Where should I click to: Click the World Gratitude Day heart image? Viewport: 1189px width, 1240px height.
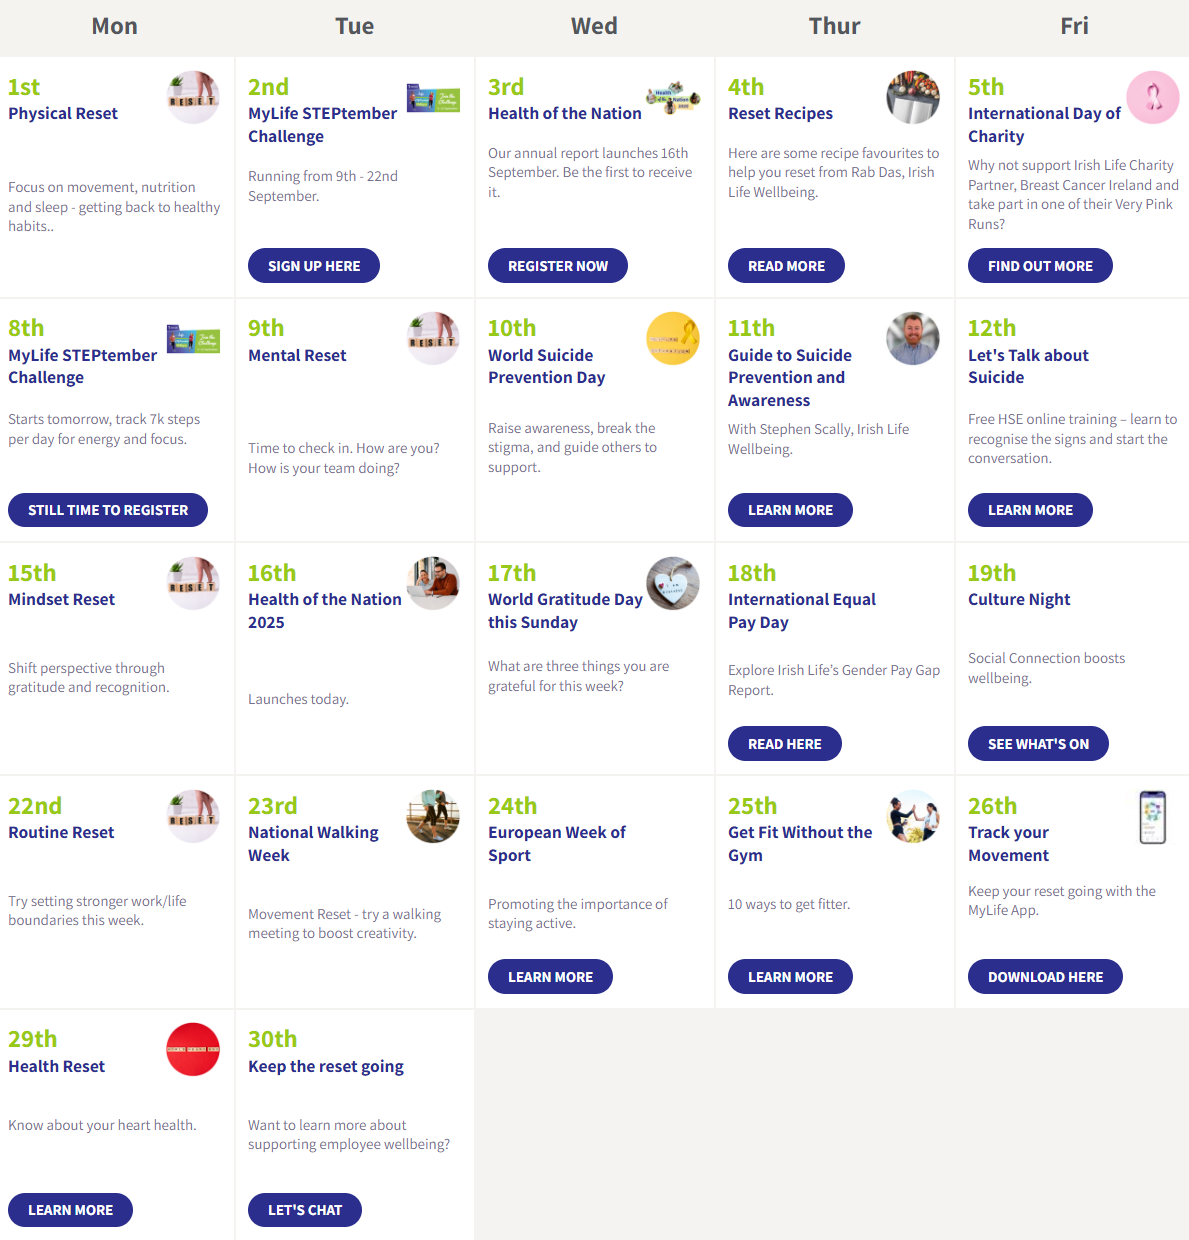point(673,583)
